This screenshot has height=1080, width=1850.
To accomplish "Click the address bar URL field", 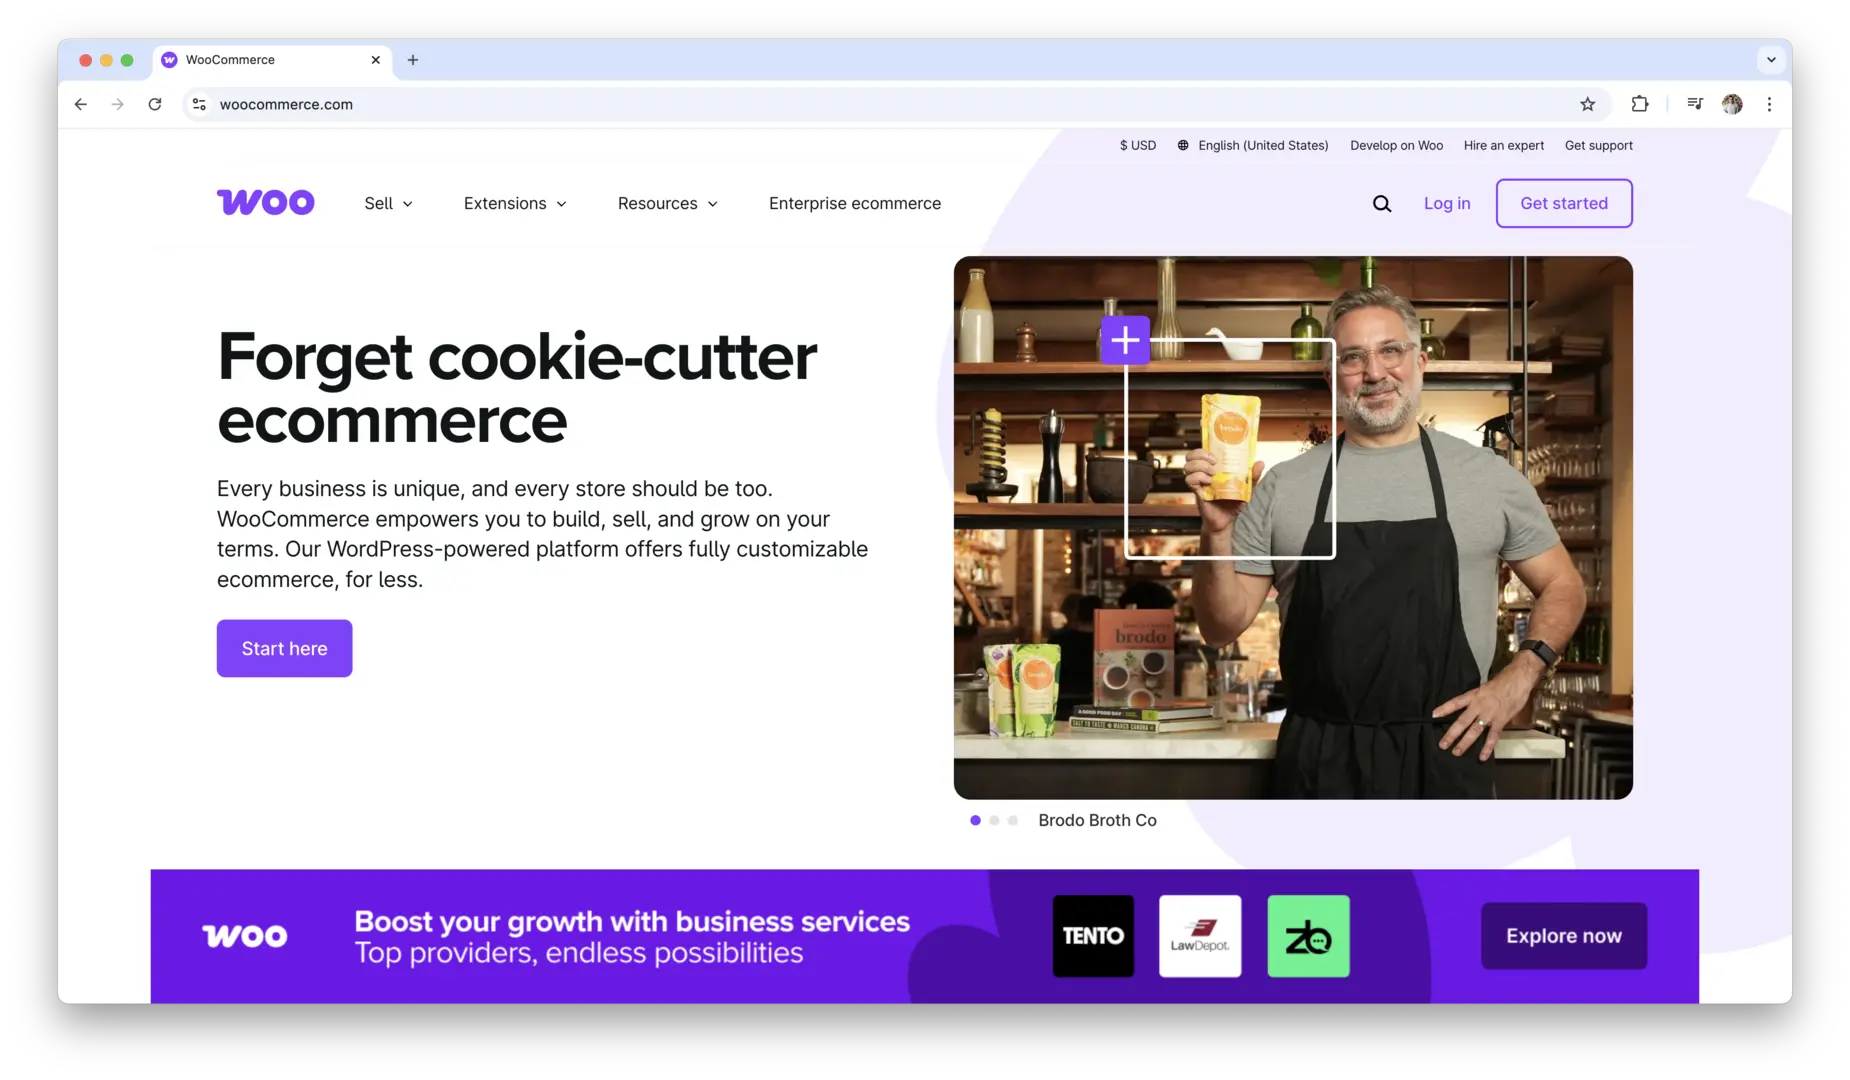I will (x=880, y=104).
